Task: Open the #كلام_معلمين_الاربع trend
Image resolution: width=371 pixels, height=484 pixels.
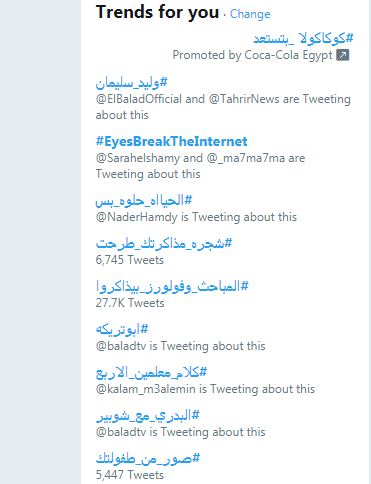Action: [x=151, y=372]
